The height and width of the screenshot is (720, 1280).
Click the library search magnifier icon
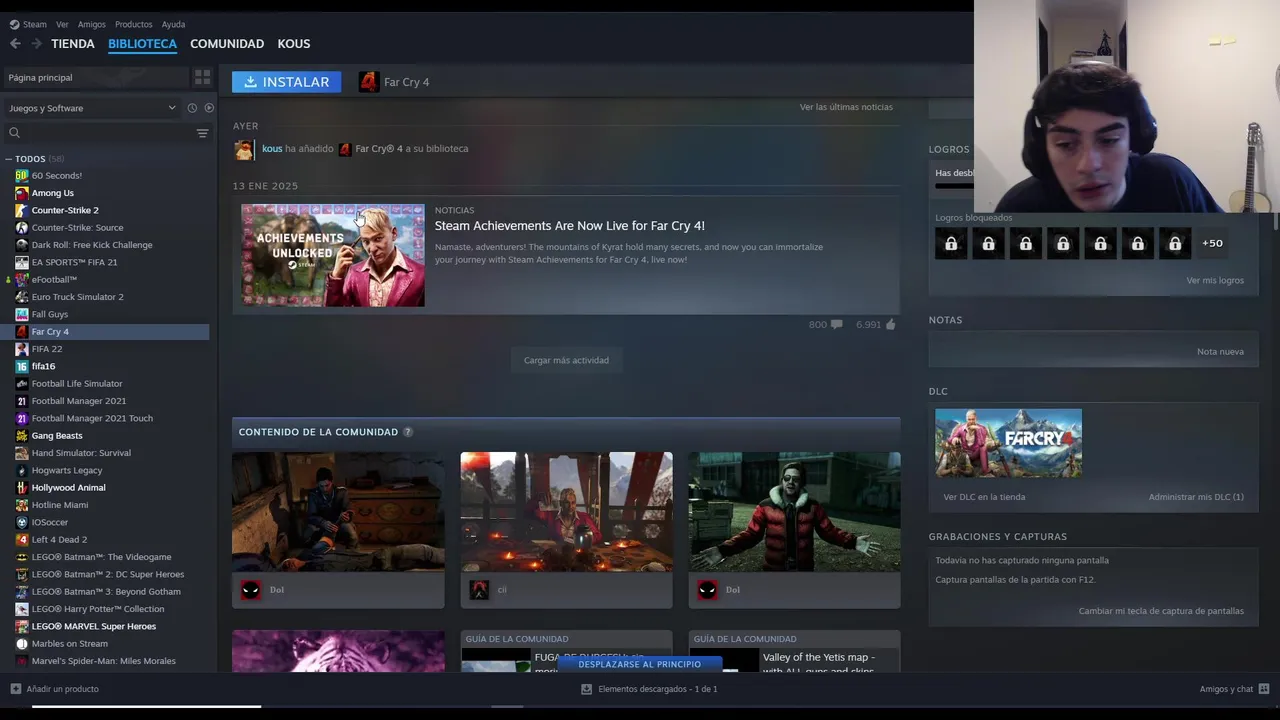point(14,133)
